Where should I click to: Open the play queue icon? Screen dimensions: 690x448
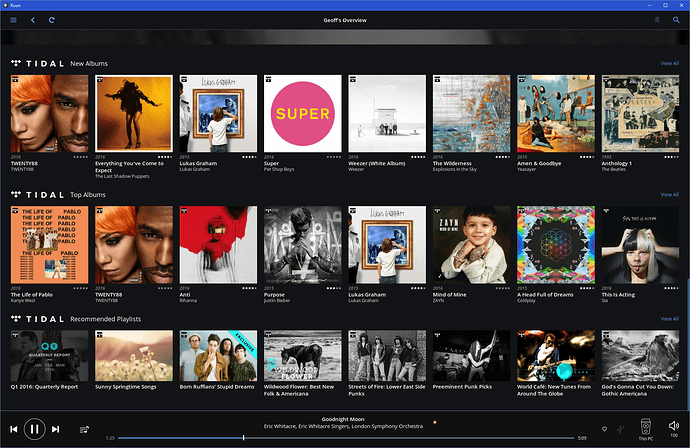point(84,429)
